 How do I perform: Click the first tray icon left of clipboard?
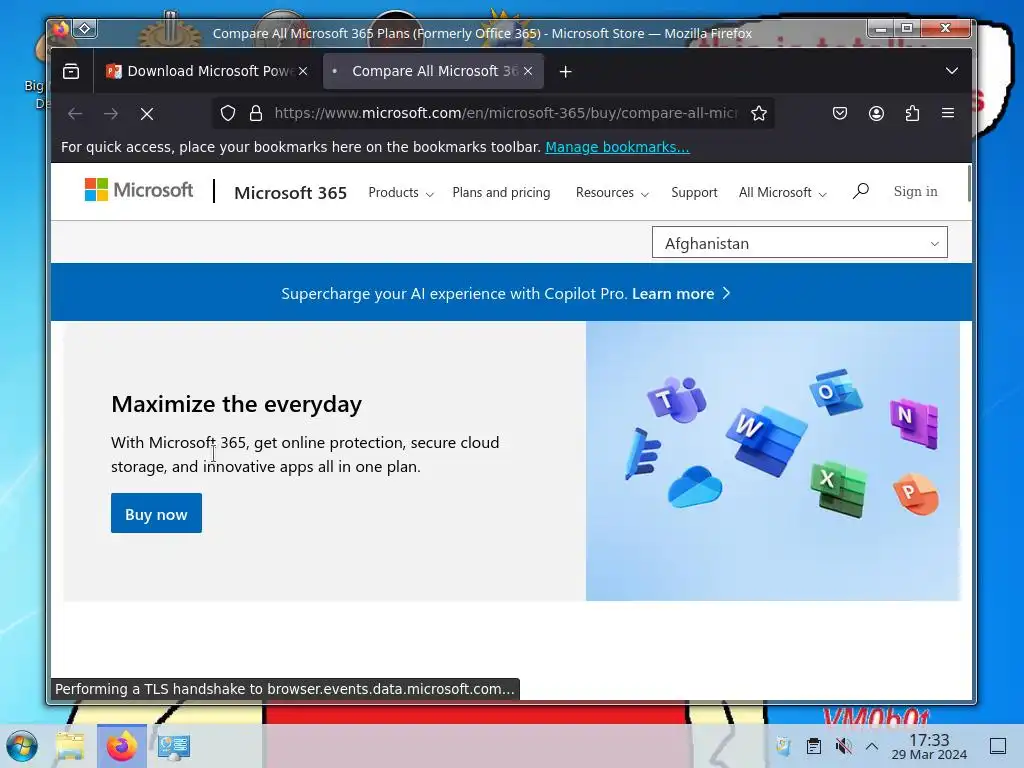pos(783,746)
